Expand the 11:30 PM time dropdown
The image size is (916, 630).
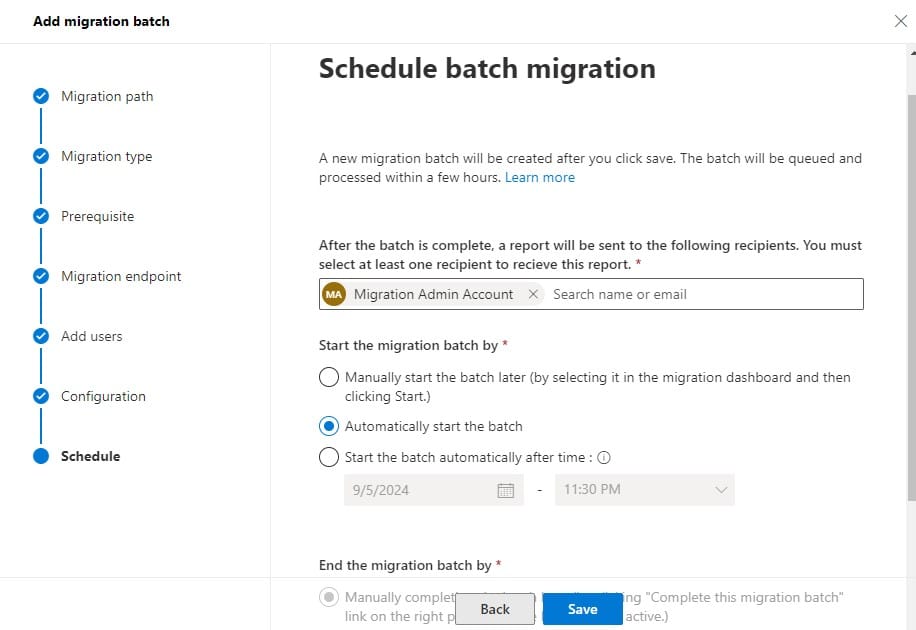click(718, 490)
